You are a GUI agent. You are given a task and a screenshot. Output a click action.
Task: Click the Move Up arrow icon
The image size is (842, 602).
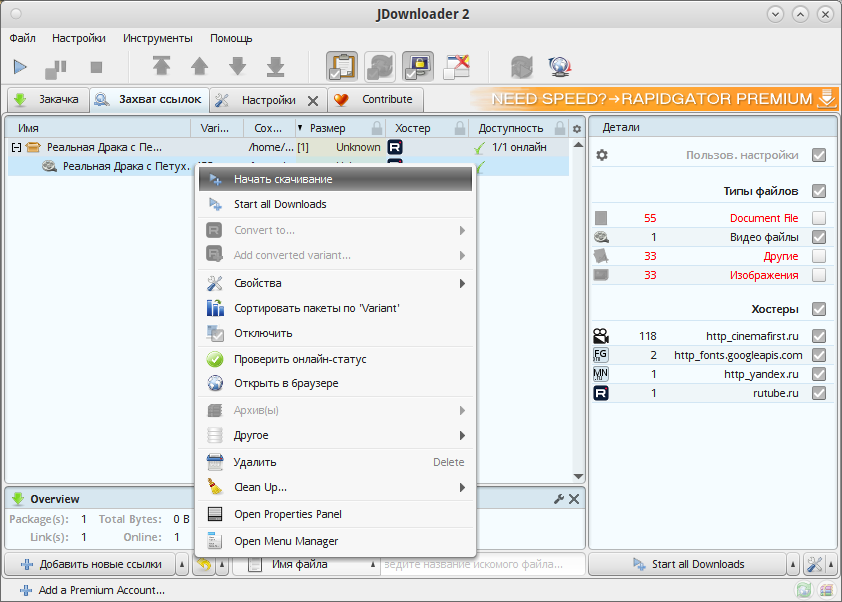200,66
